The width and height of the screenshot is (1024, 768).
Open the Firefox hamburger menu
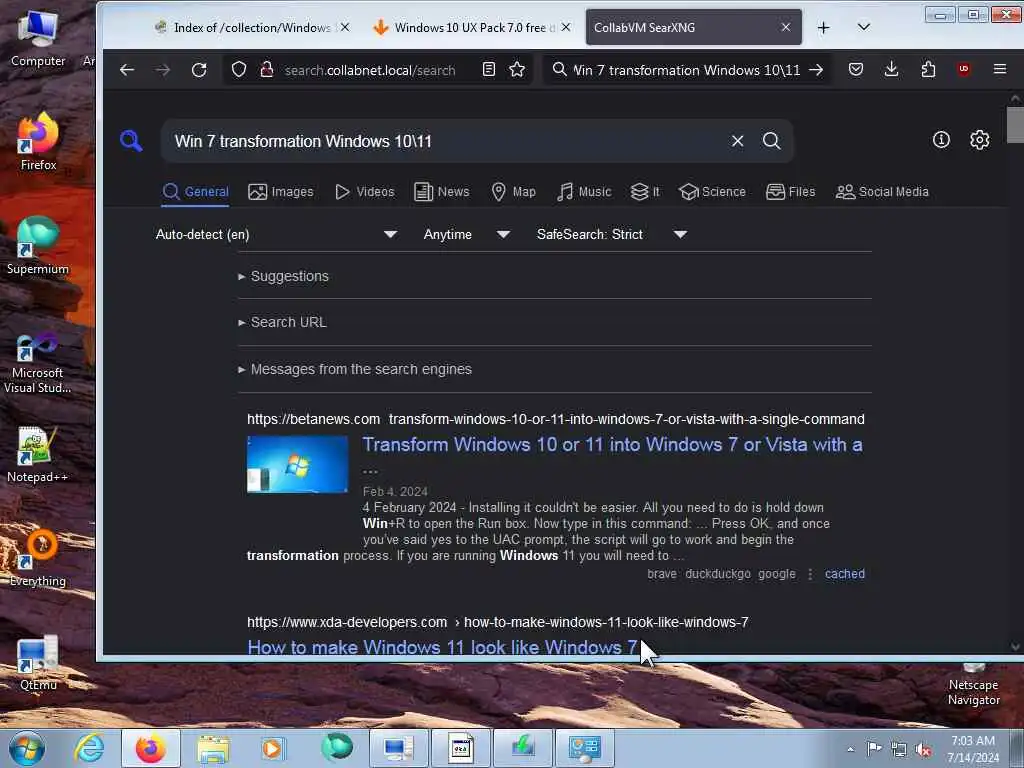[1000, 69]
